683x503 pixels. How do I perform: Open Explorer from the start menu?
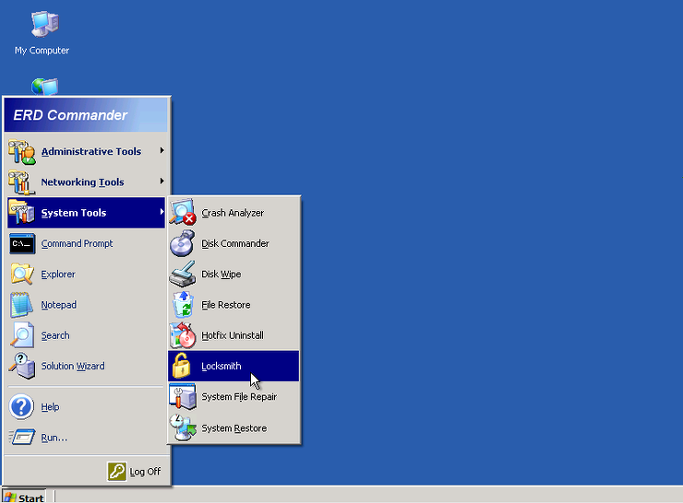[86, 274]
